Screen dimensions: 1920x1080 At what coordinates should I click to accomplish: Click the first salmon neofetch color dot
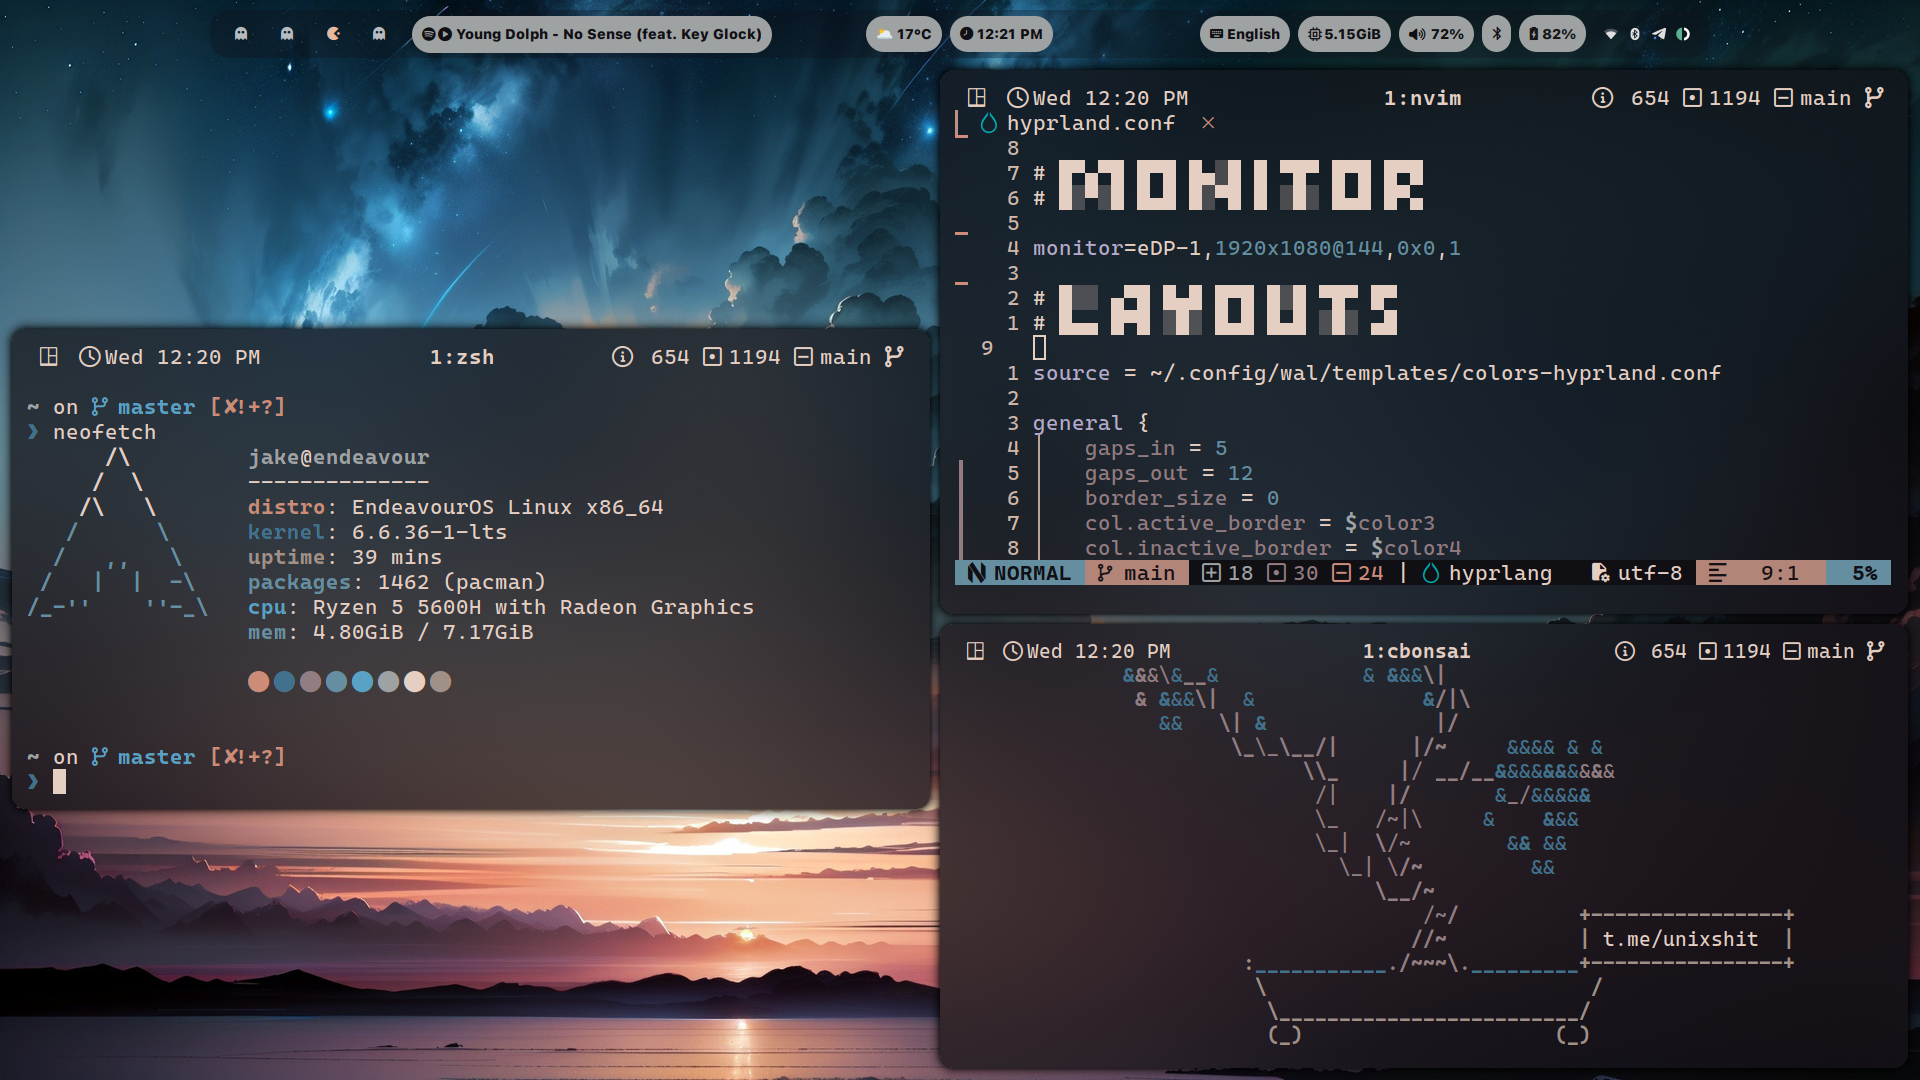click(x=258, y=682)
